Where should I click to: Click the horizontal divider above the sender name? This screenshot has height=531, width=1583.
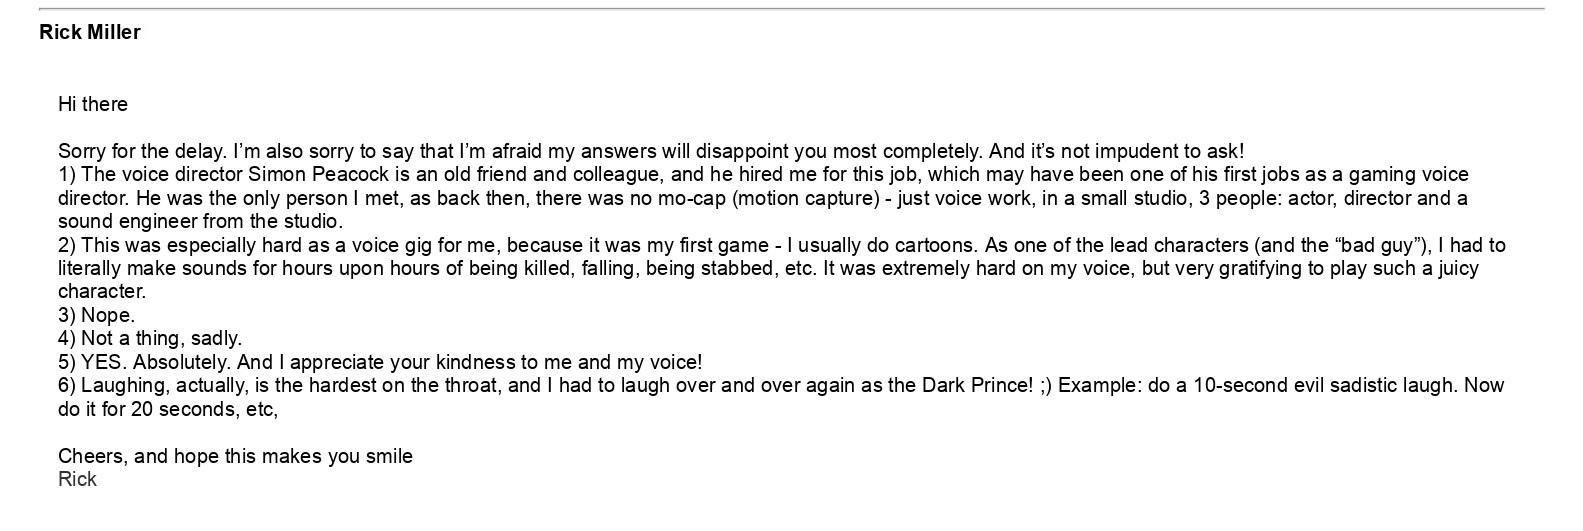point(791,9)
